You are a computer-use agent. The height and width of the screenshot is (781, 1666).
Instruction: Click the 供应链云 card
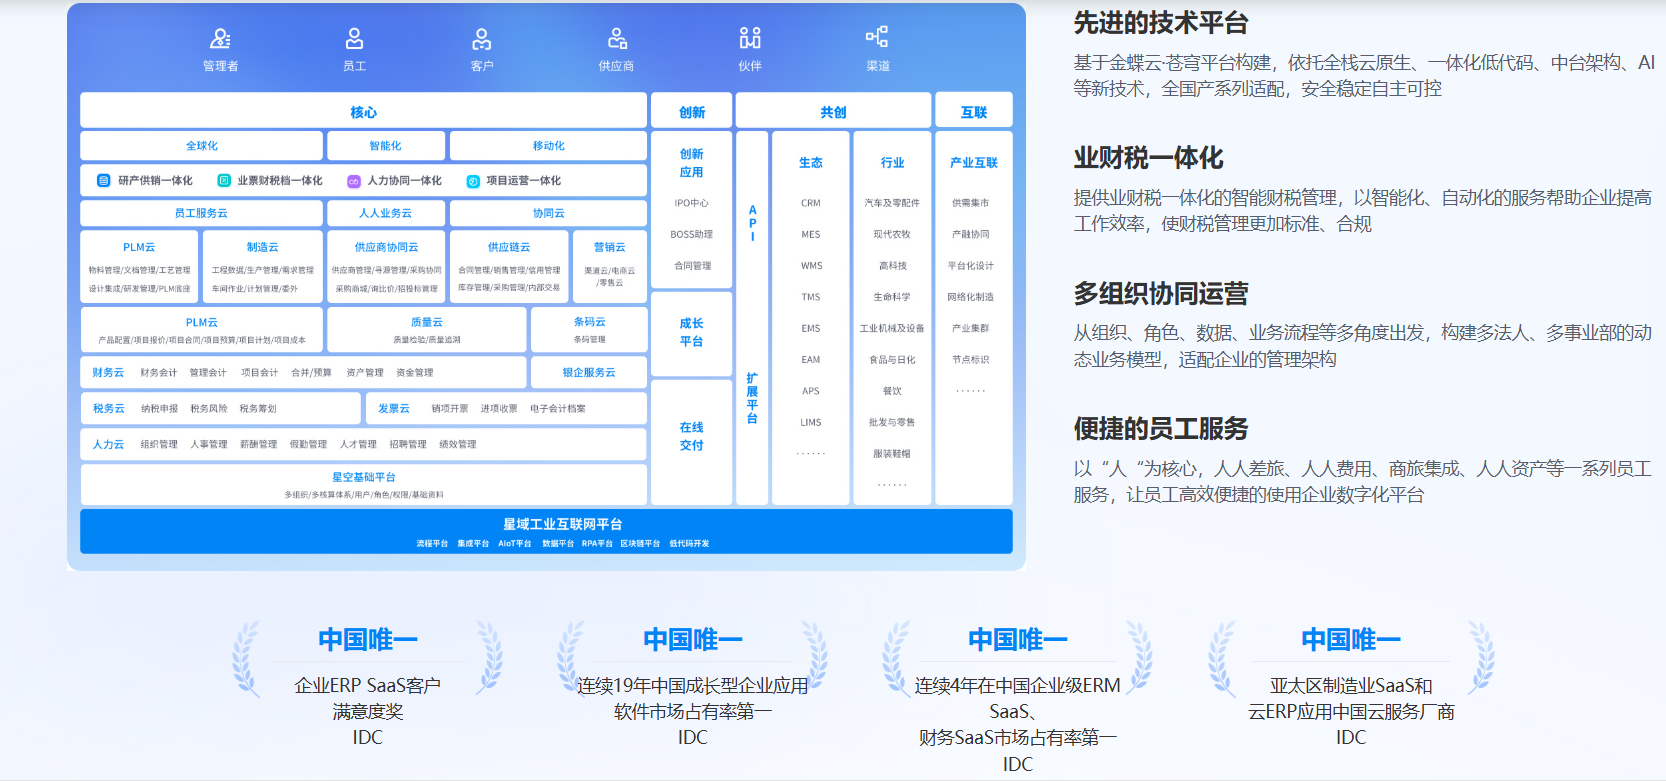[x=509, y=266]
